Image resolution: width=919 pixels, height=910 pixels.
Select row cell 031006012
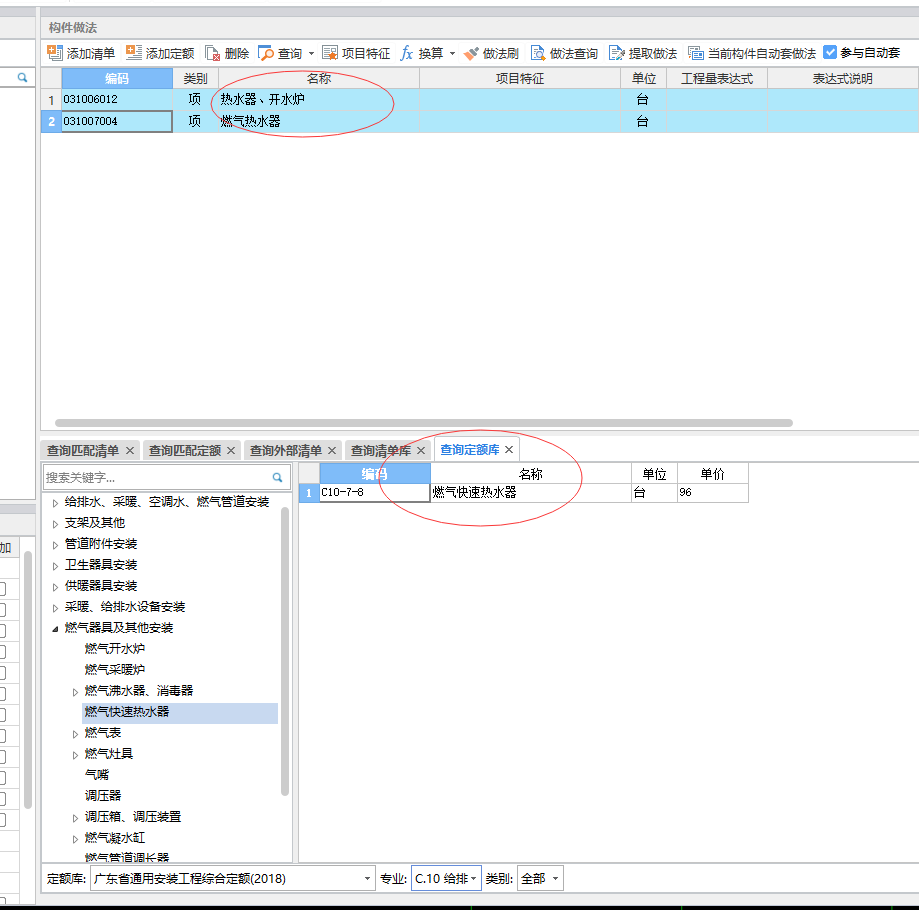tap(117, 99)
